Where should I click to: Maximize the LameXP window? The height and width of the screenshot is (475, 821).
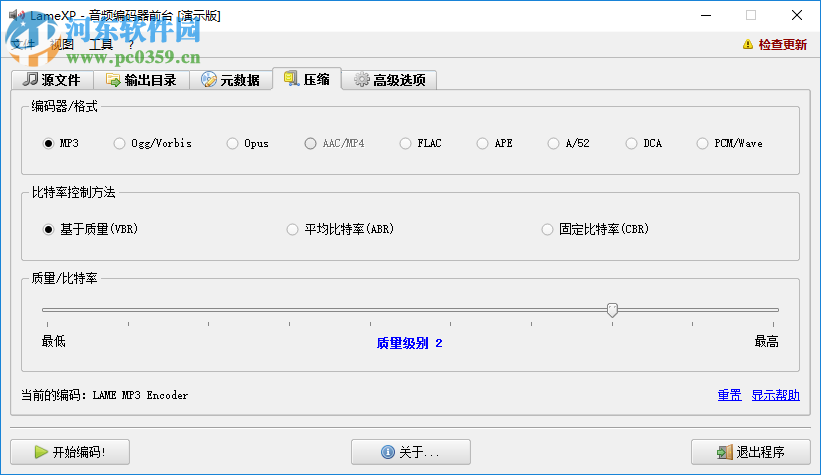point(751,15)
